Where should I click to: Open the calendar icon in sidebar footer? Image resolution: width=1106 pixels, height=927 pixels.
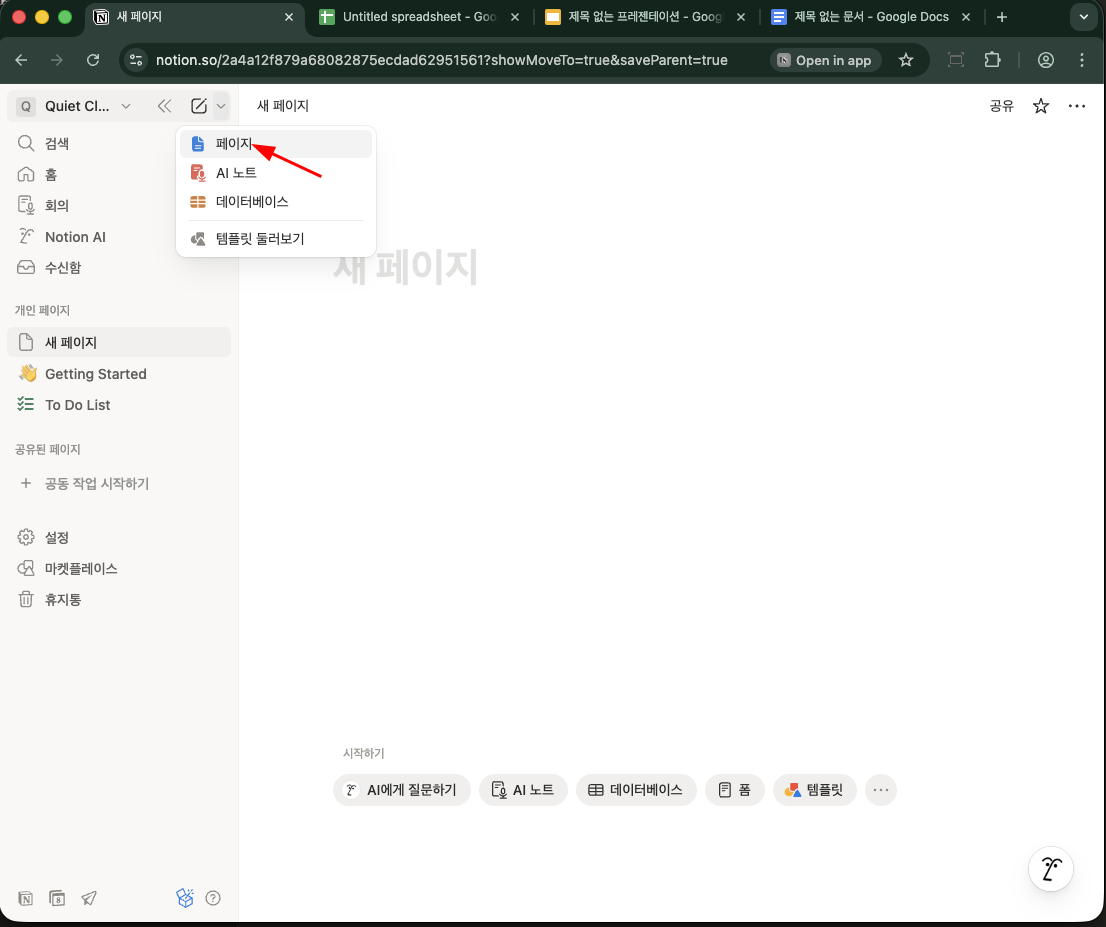coord(57,898)
